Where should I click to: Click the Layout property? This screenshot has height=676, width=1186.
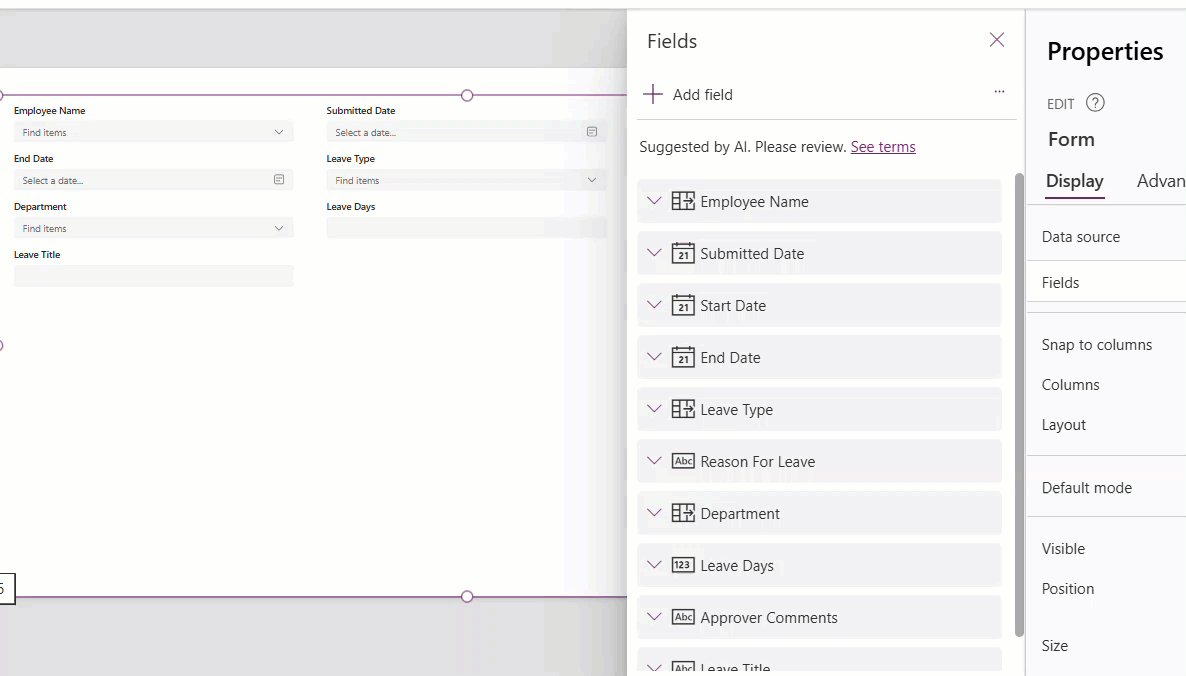(1063, 425)
